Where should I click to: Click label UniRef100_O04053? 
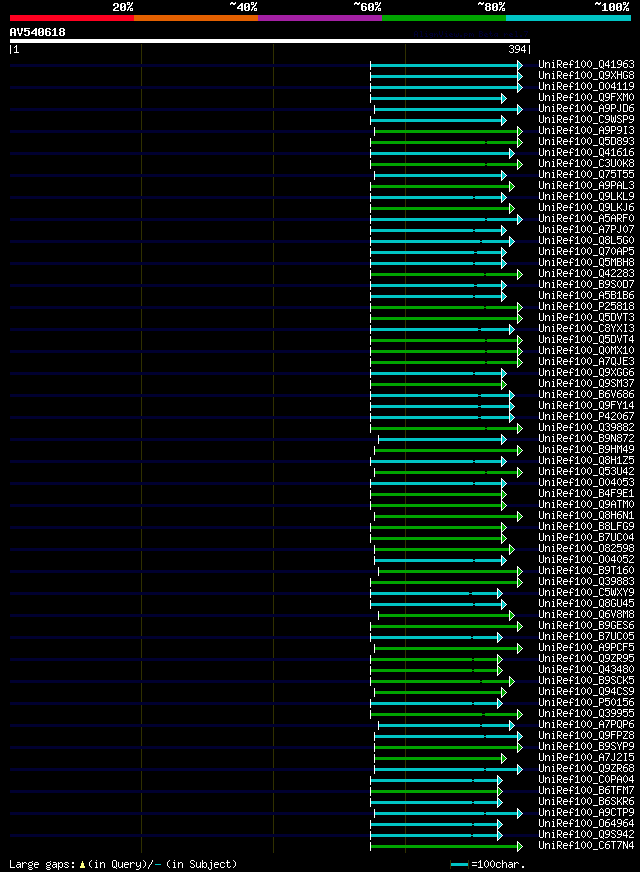coord(586,483)
